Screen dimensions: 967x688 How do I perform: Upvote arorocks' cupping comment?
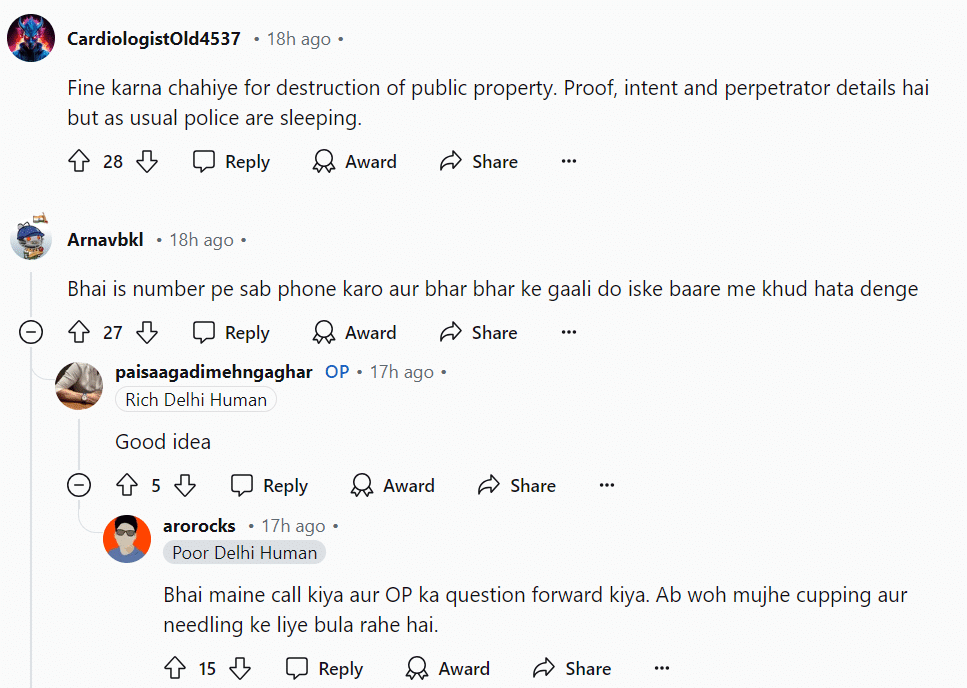pos(175,669)
